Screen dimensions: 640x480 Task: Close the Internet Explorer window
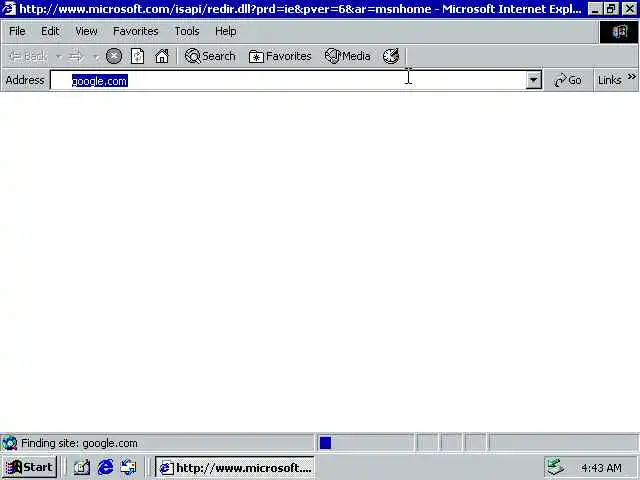(x=630, y=9)
